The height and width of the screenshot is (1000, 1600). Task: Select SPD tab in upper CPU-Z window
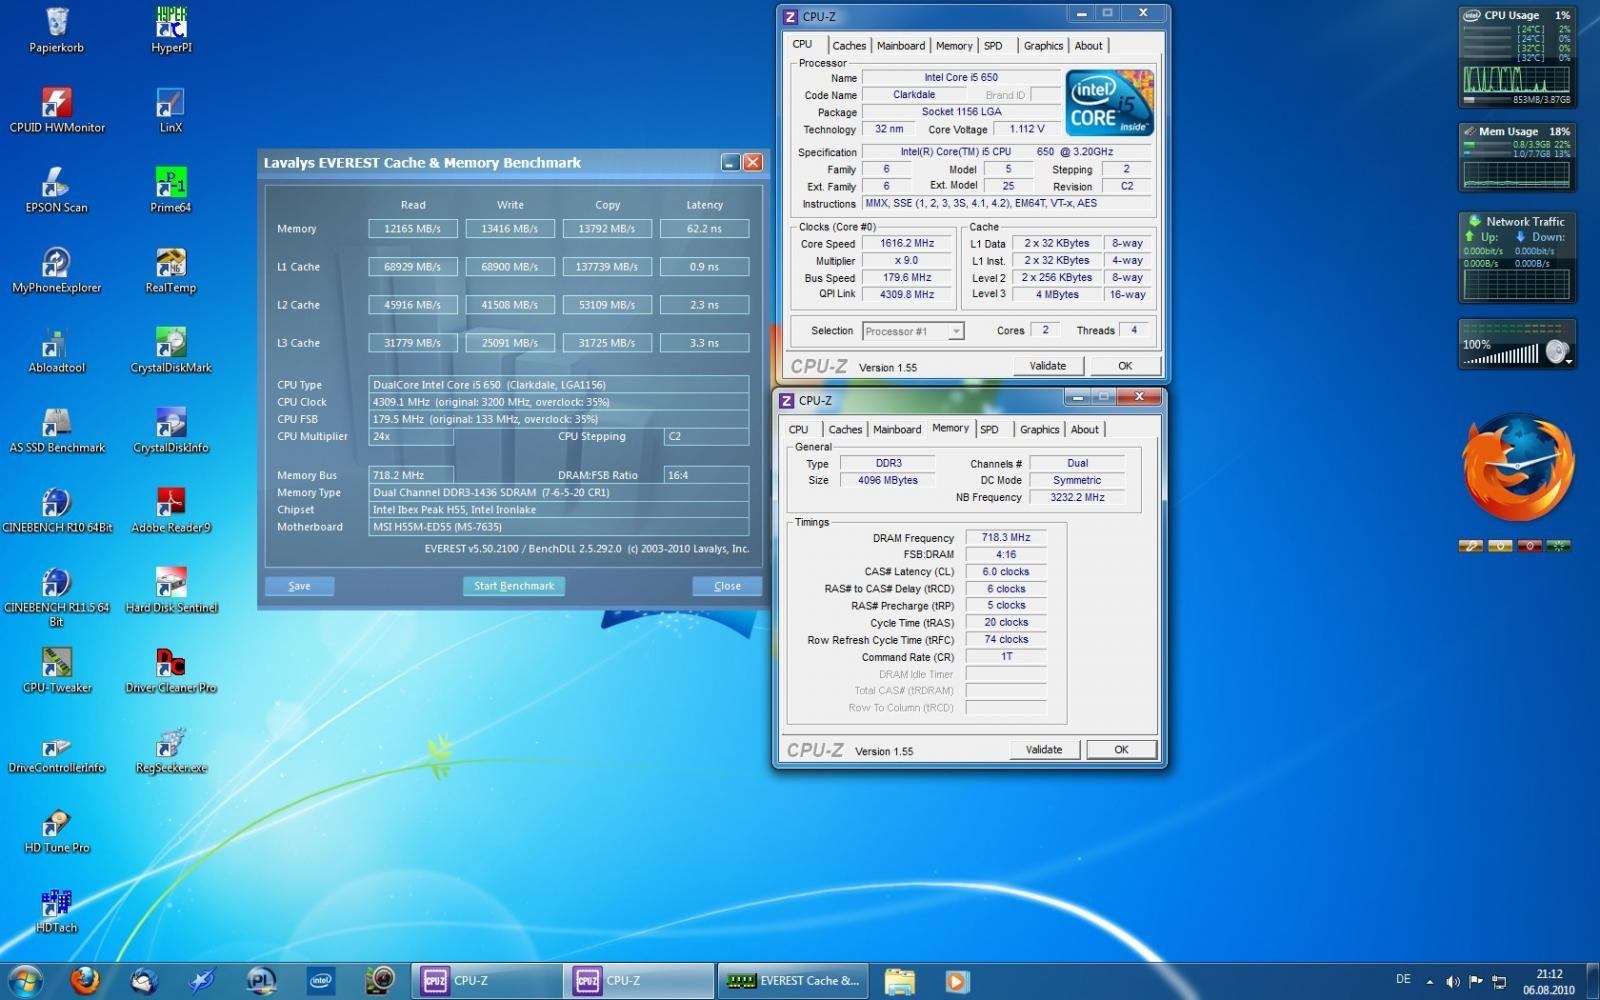tap(993, 46)
